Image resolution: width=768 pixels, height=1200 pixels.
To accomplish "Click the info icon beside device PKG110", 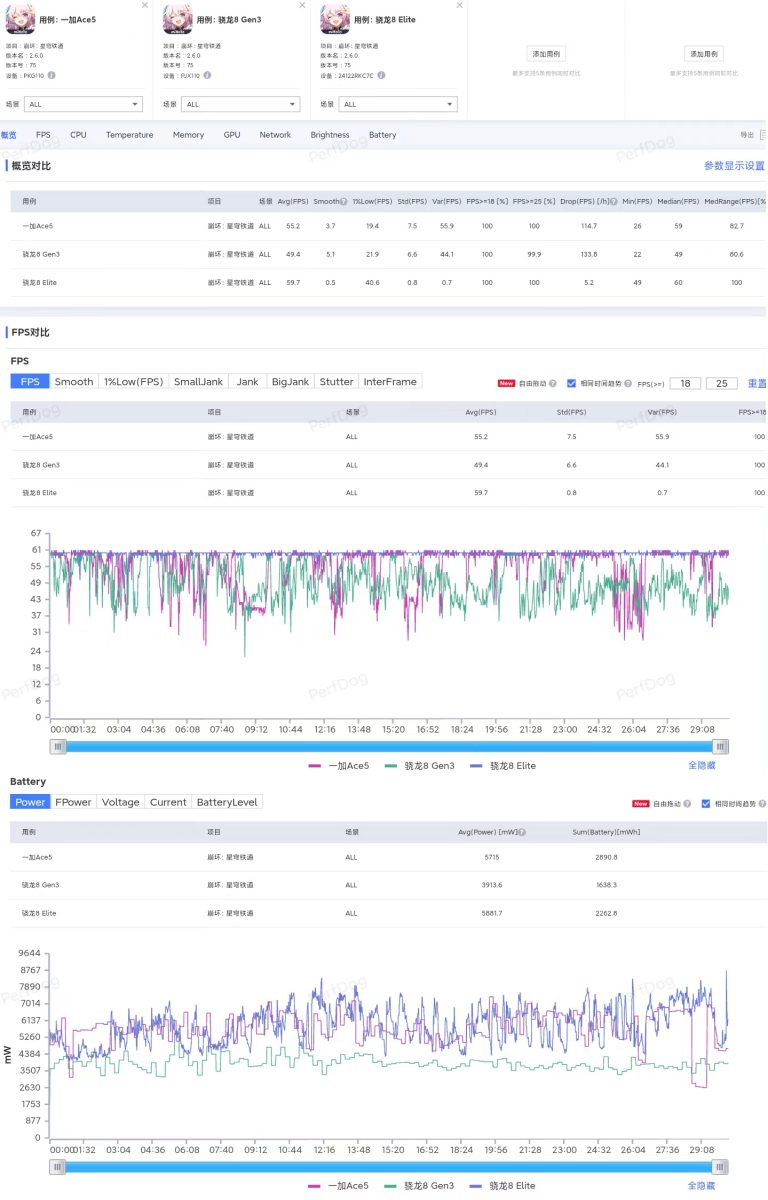I will pyautogui.click(x=52, y=75).
